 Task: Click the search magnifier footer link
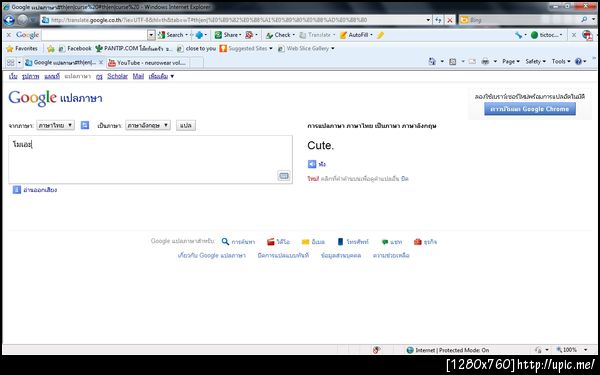[238, 241]
